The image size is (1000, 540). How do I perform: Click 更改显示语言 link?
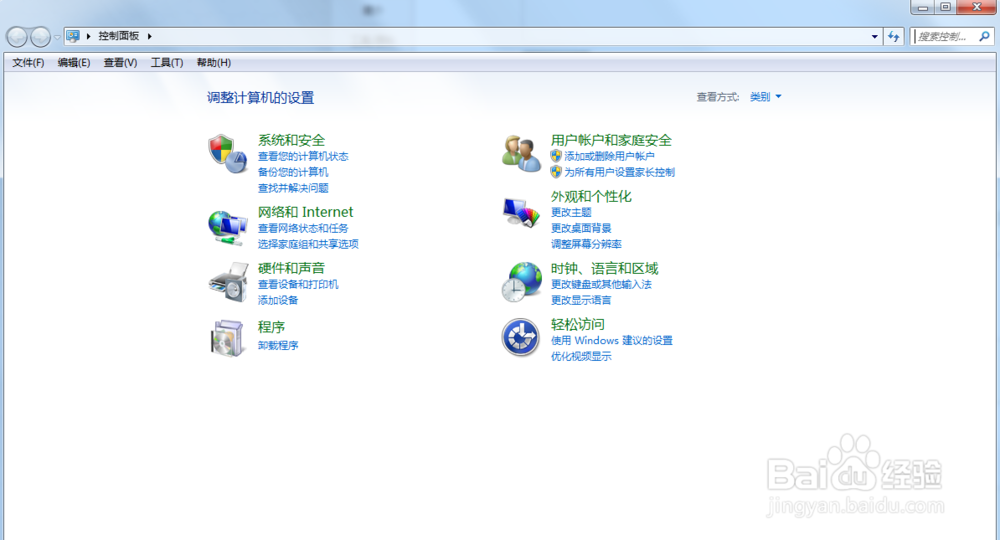coord(581,300)
